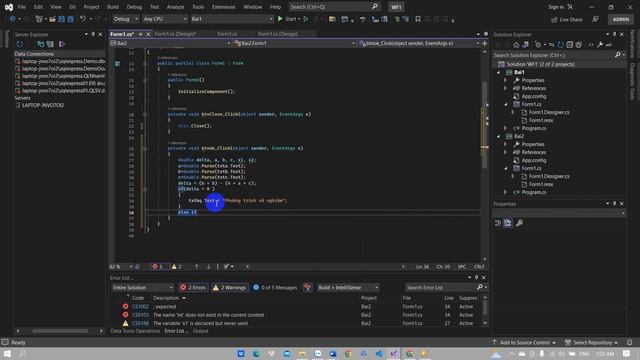Switch to the Form1.cs [Design]* tab
This screenshot has height=360, width=640.
[176, 34]
